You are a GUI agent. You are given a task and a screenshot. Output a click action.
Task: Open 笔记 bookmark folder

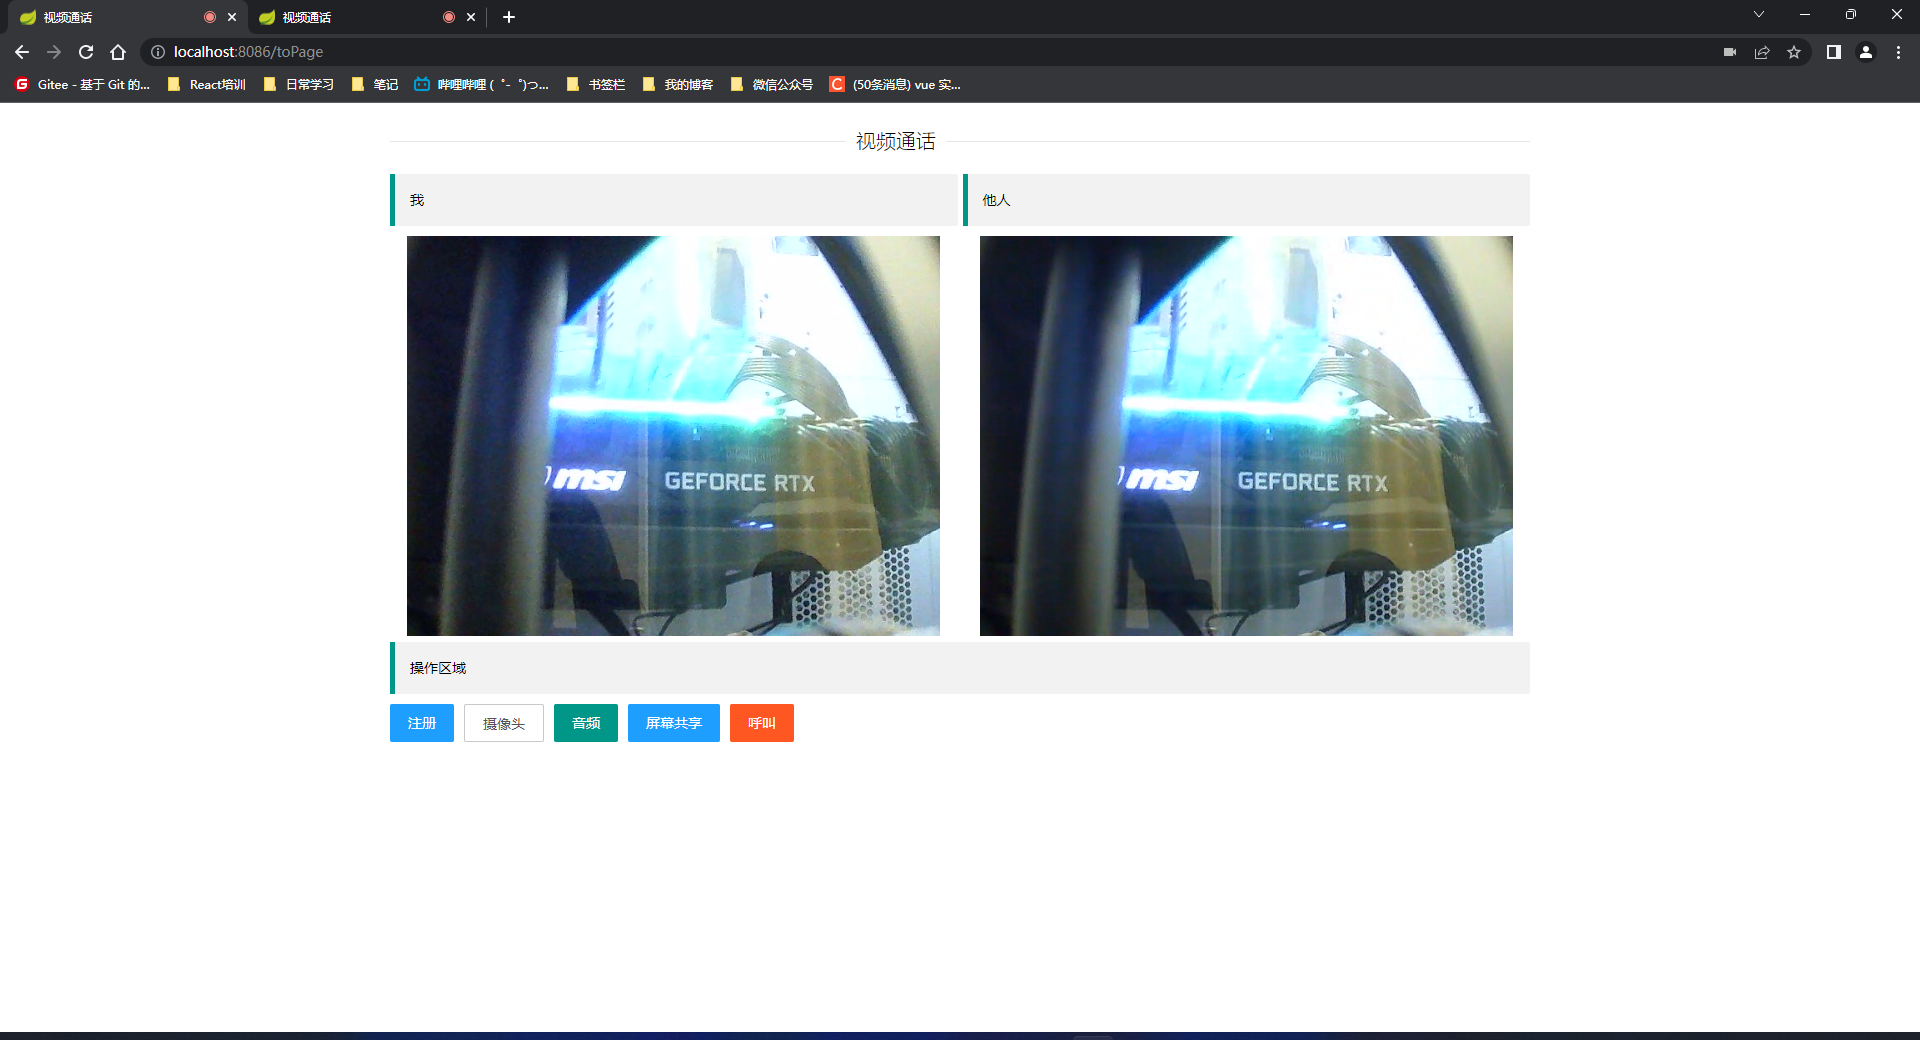375,85
